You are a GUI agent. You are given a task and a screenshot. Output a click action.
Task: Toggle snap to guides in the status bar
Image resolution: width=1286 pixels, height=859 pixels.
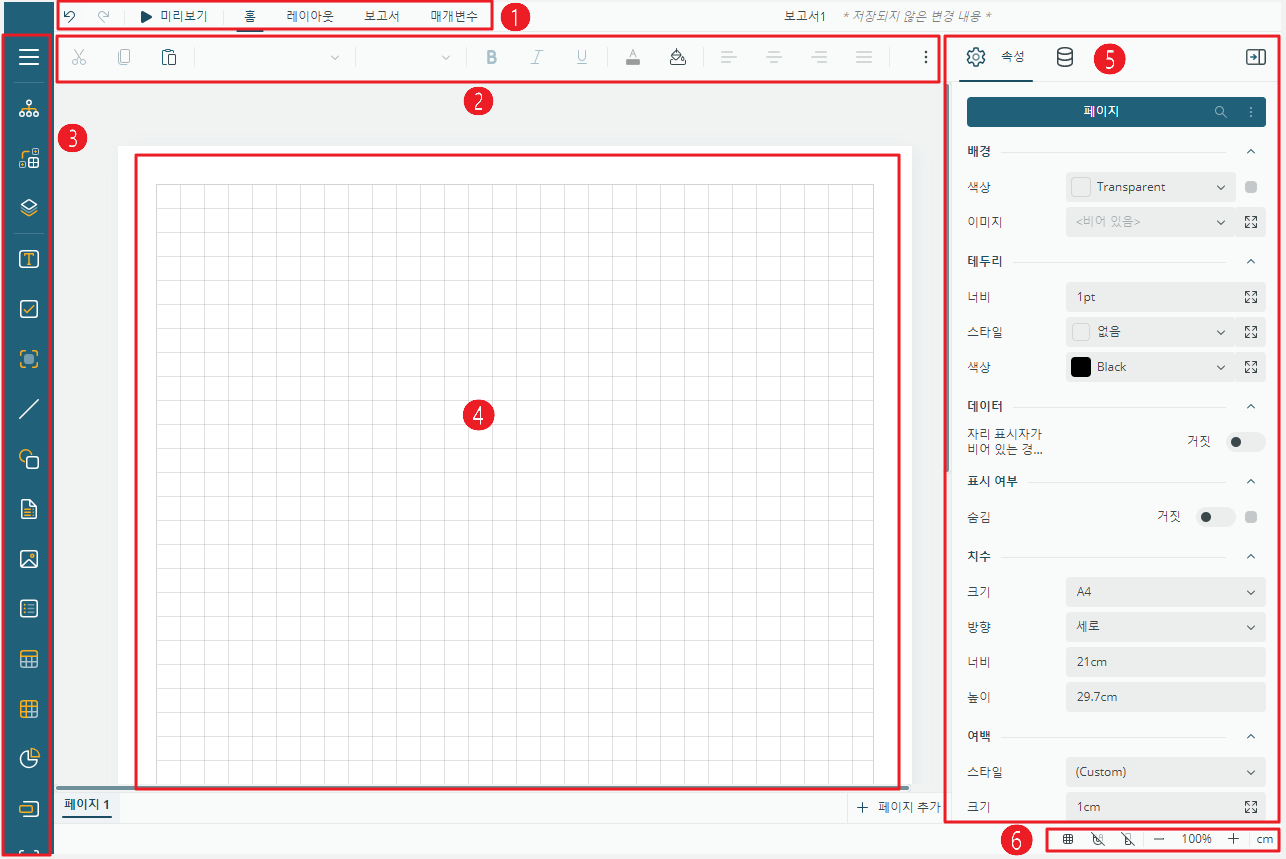(x=1128, y=839)
